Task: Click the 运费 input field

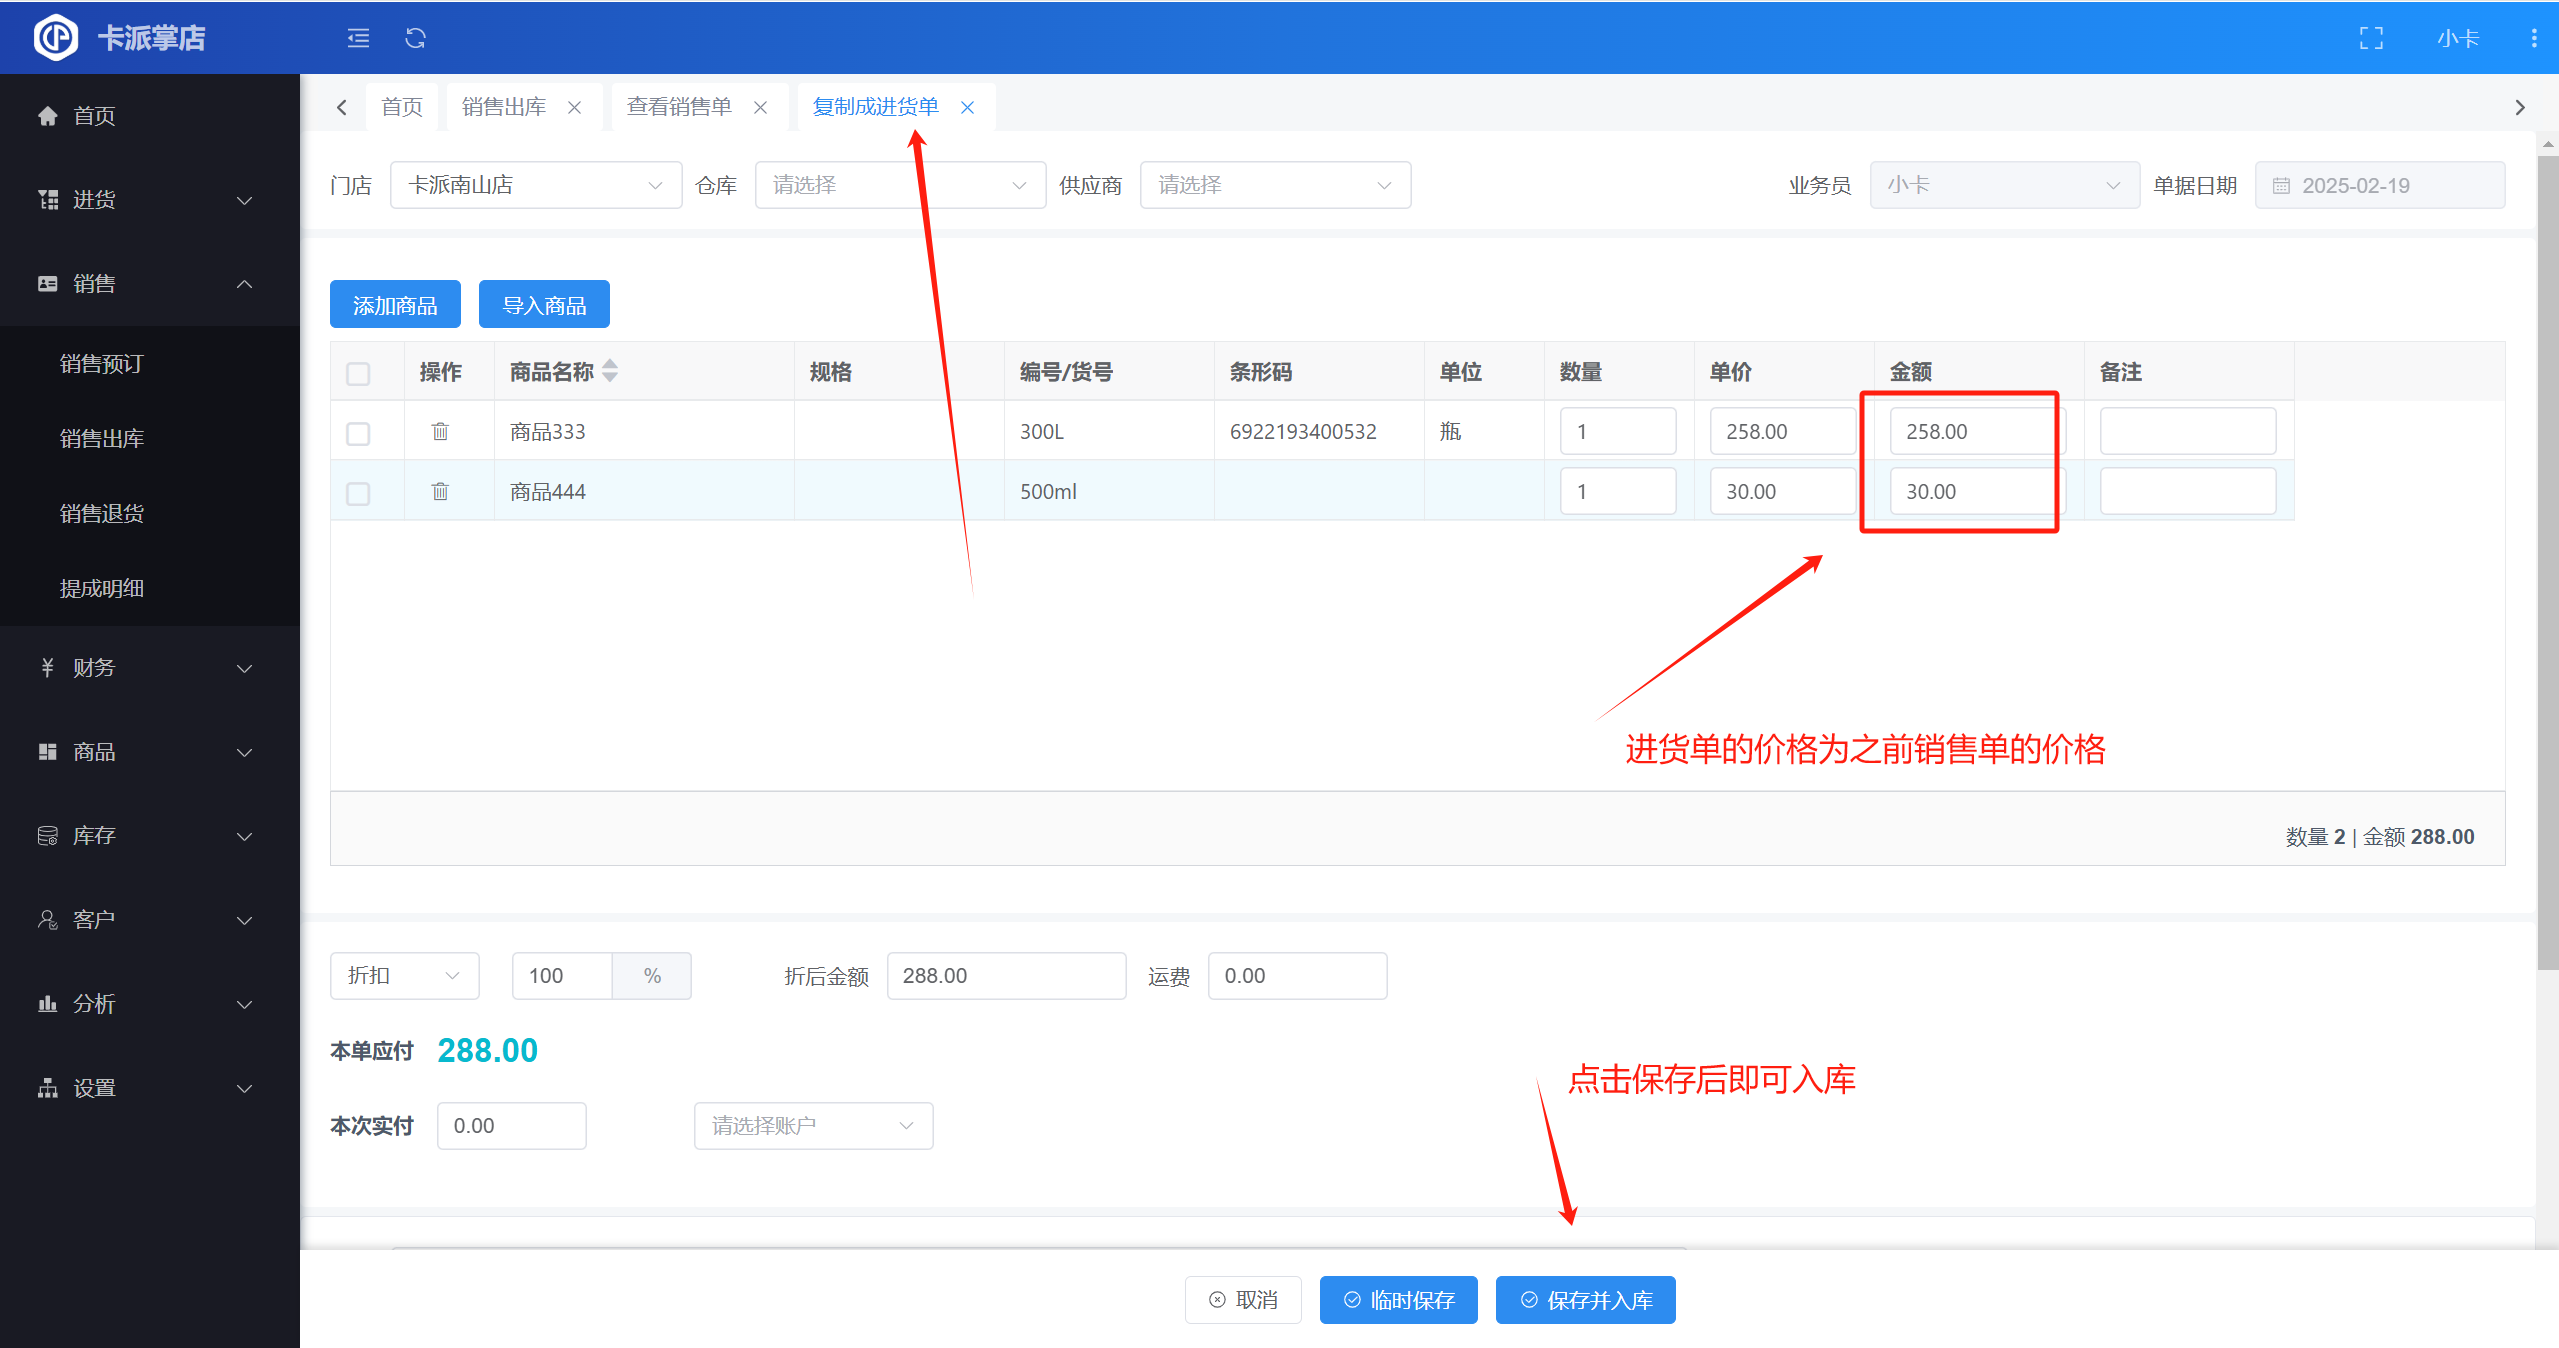Action: pos(1296,975)
